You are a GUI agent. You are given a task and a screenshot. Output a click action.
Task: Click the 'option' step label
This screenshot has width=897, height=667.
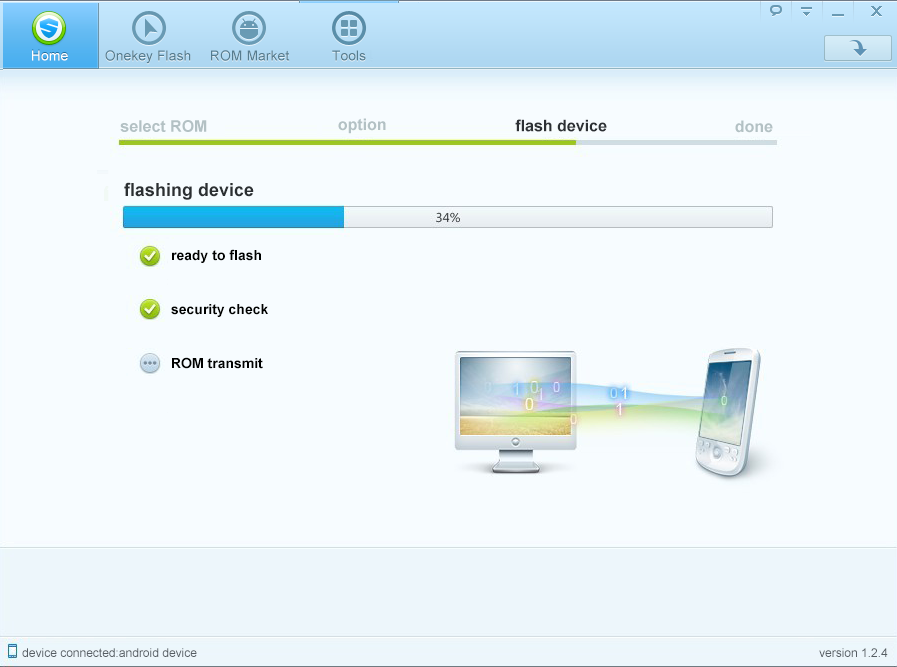click(362, 125)
